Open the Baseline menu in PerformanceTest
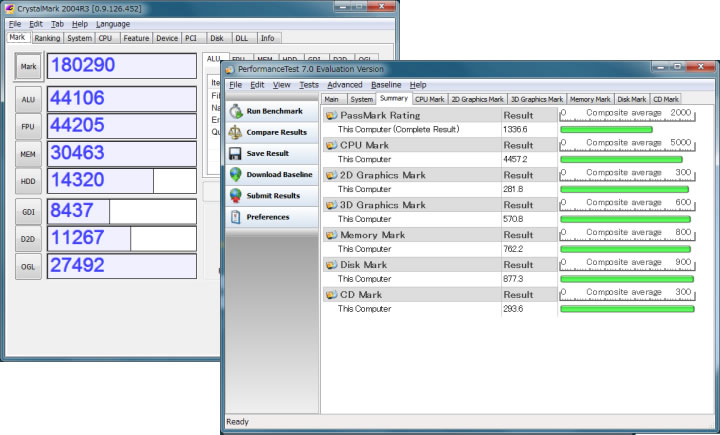 pos(386,85)
